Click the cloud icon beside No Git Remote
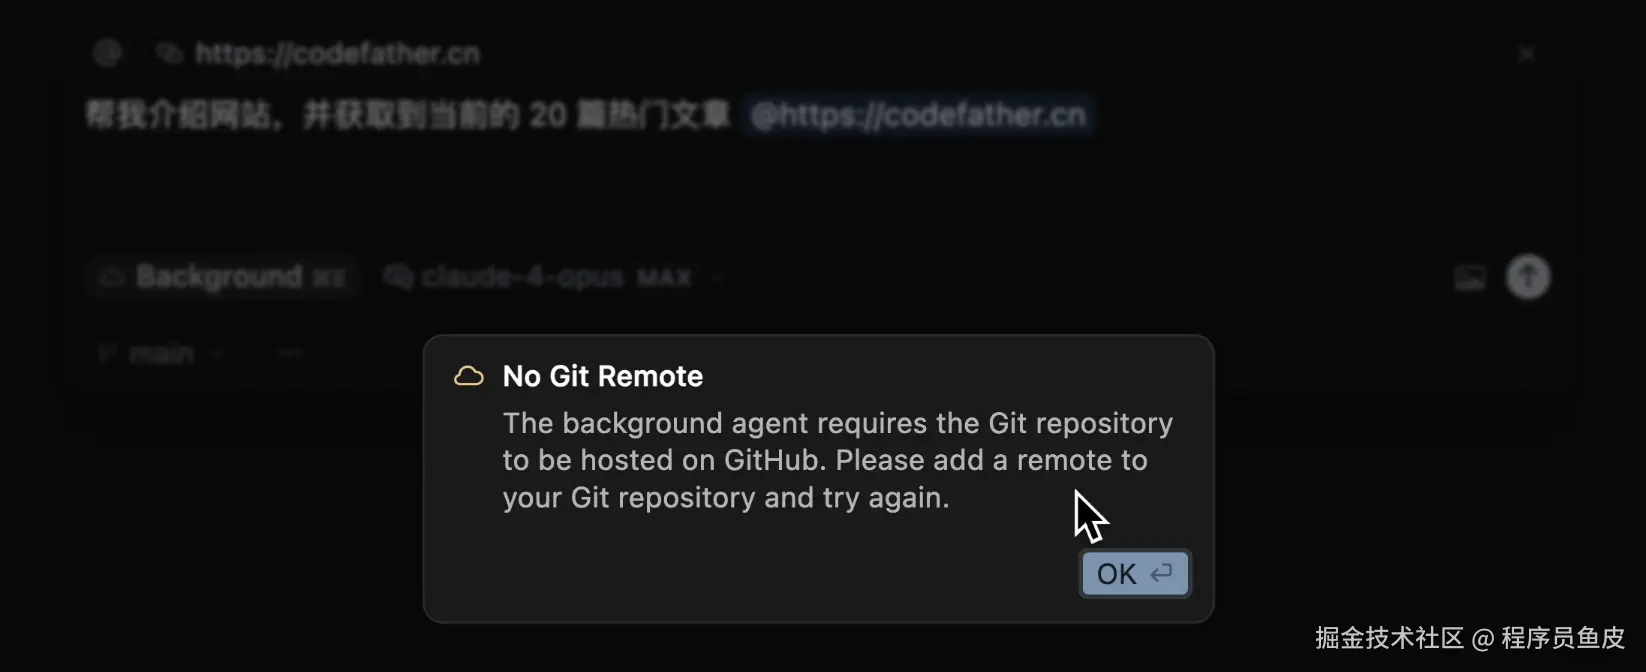The height and width of the screenshot is (672, 1646). 469,377
